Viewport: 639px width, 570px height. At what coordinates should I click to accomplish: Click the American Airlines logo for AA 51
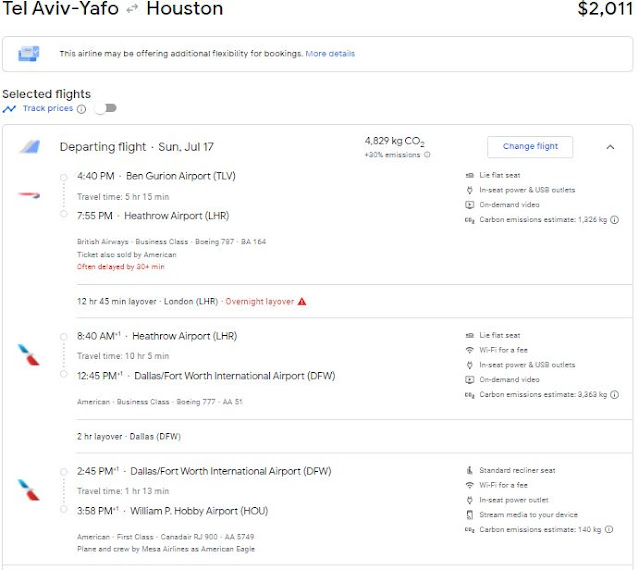click(28, 354)
